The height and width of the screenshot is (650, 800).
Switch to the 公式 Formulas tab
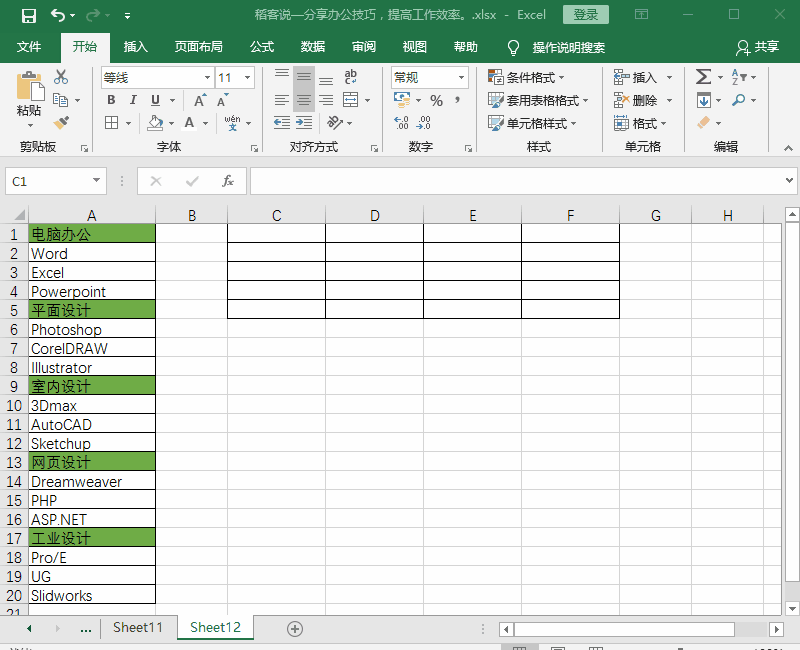pyautogui.click(x=262, y=47)
